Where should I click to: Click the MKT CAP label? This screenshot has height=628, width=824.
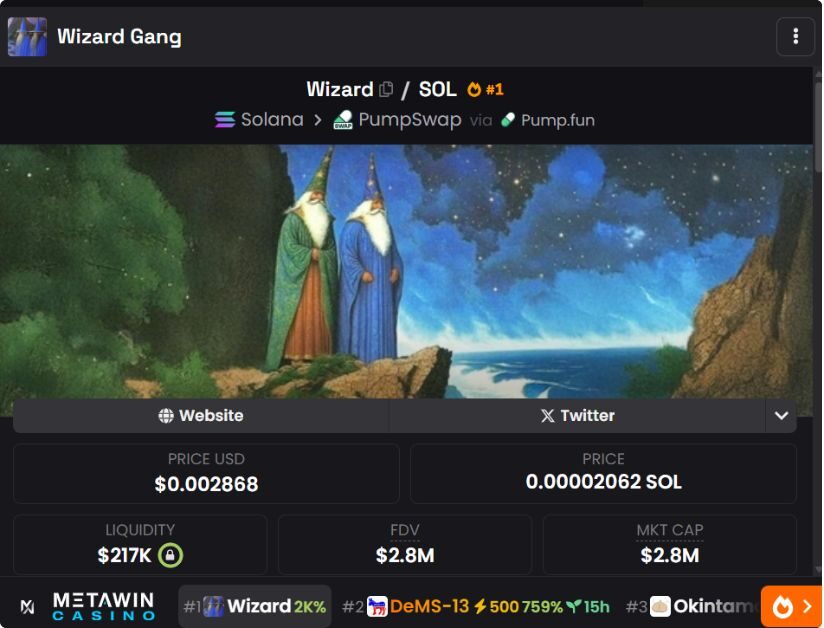point(670,530)
